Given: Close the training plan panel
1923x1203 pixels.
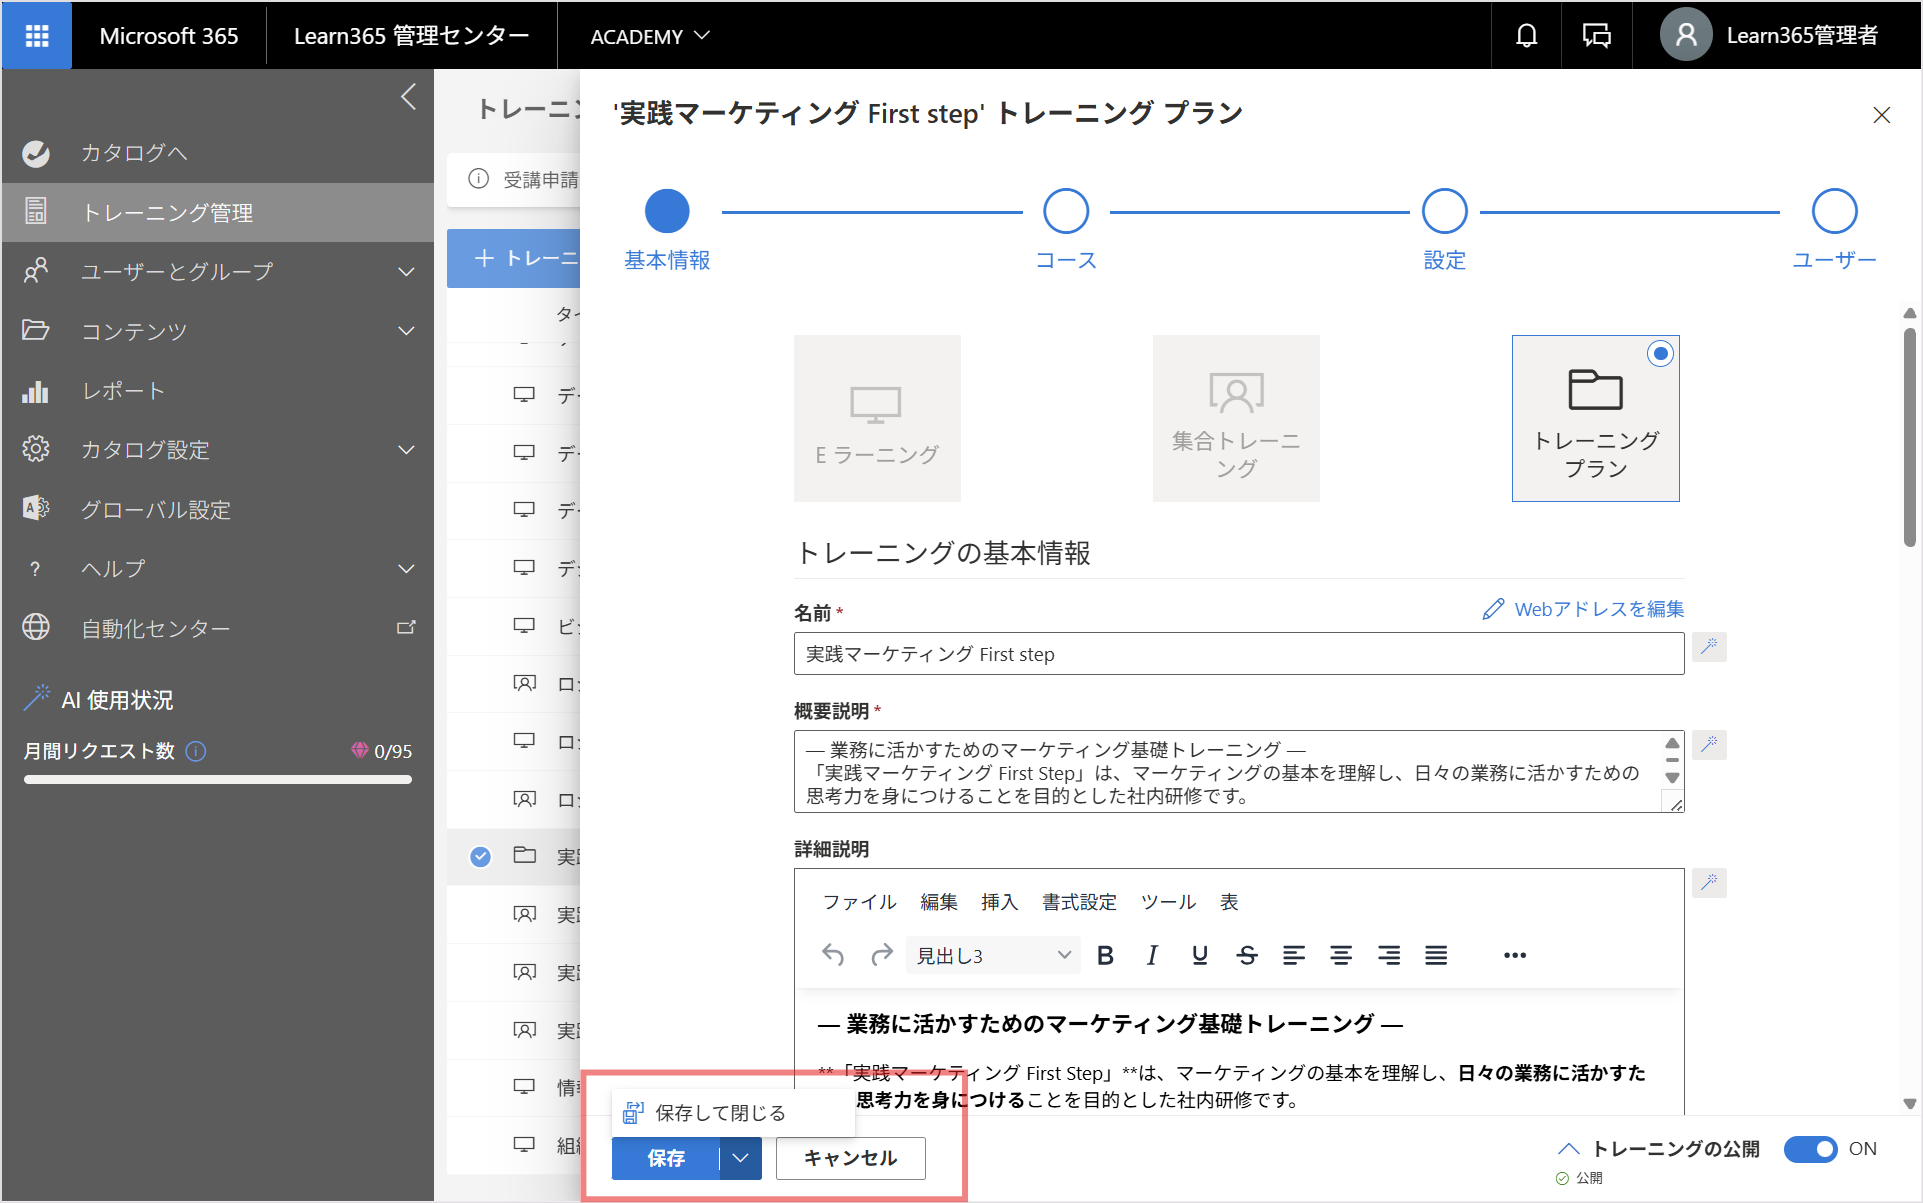Looking at the screenshot, I should 1881,115.
